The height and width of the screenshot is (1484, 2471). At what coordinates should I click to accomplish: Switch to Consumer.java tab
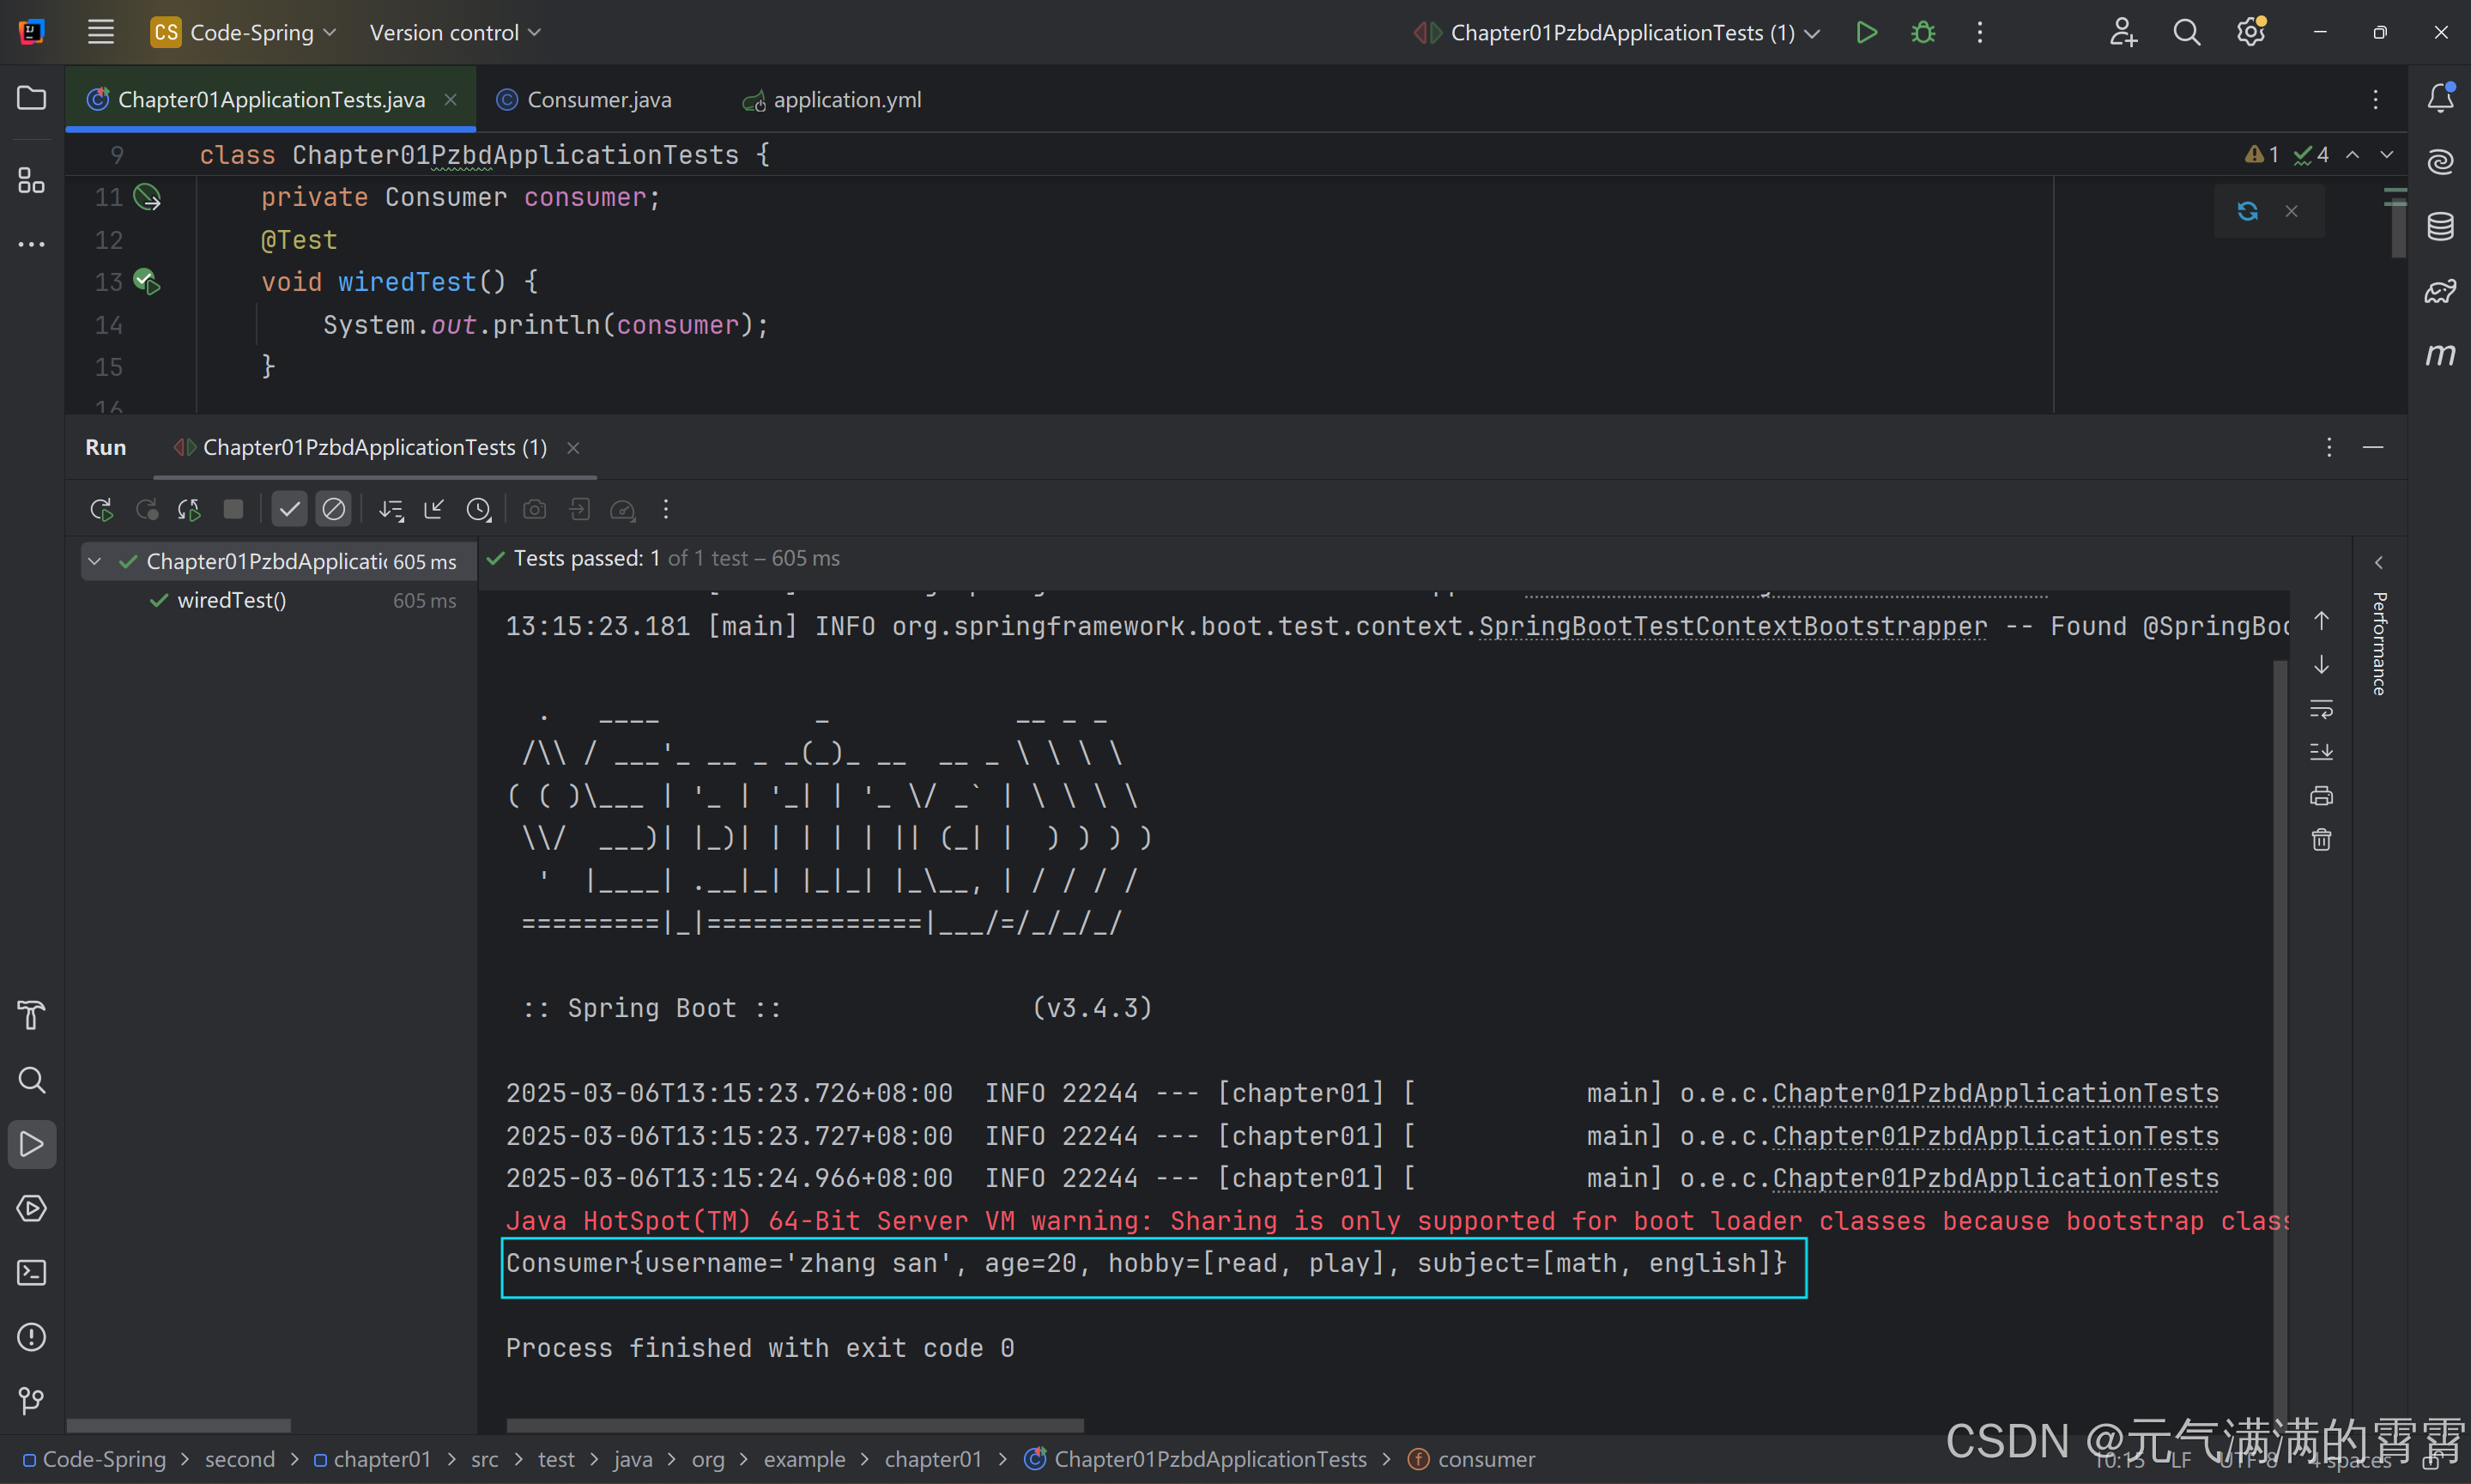point(598,100)
